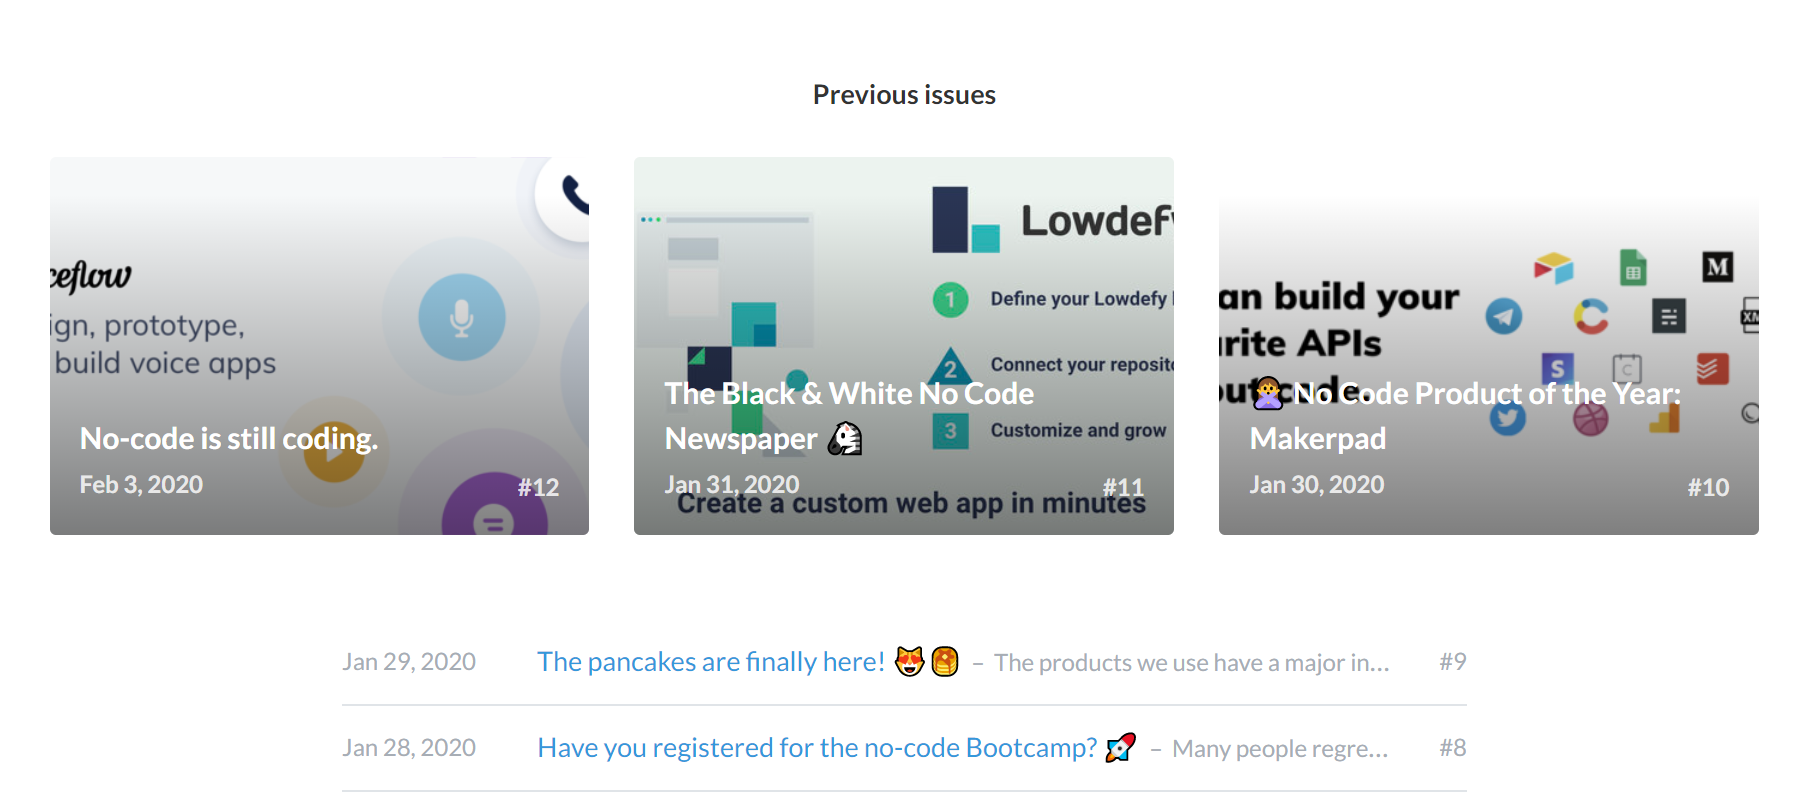Click the blue microphone icon on the Voiceflow thumbnail
This screenshot has width=1818, height=795.
click(x=461, y=316)
